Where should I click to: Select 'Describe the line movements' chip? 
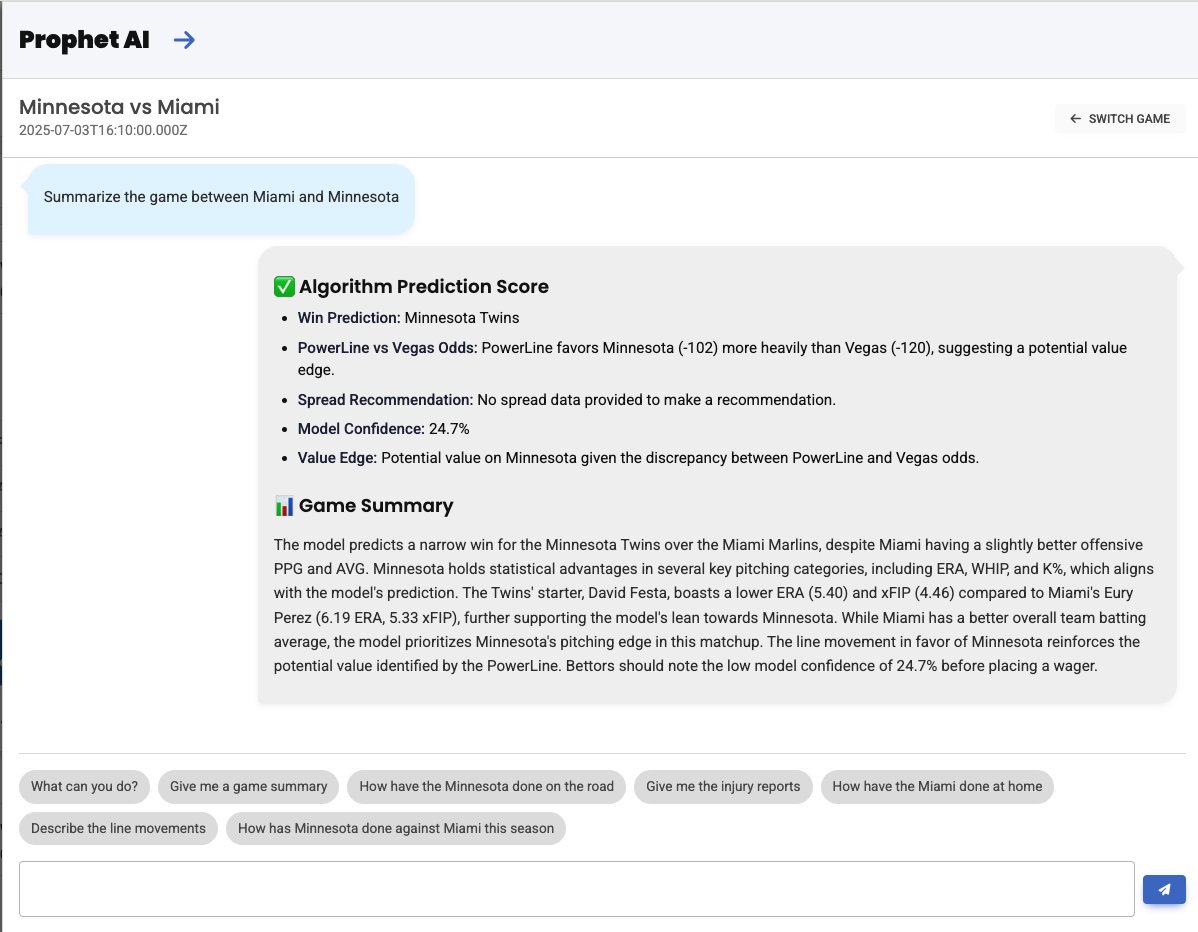(118, 828)
